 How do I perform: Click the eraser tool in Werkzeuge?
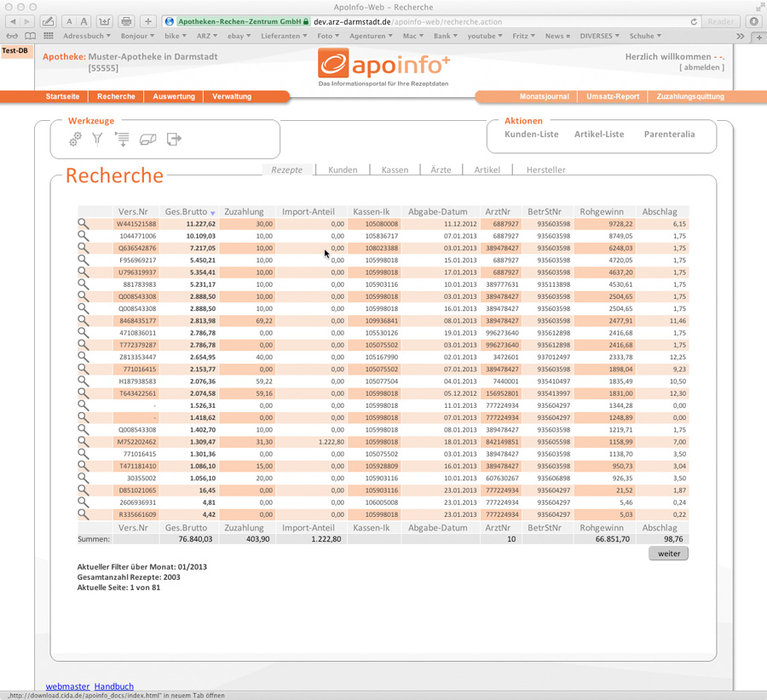(148, 140)
